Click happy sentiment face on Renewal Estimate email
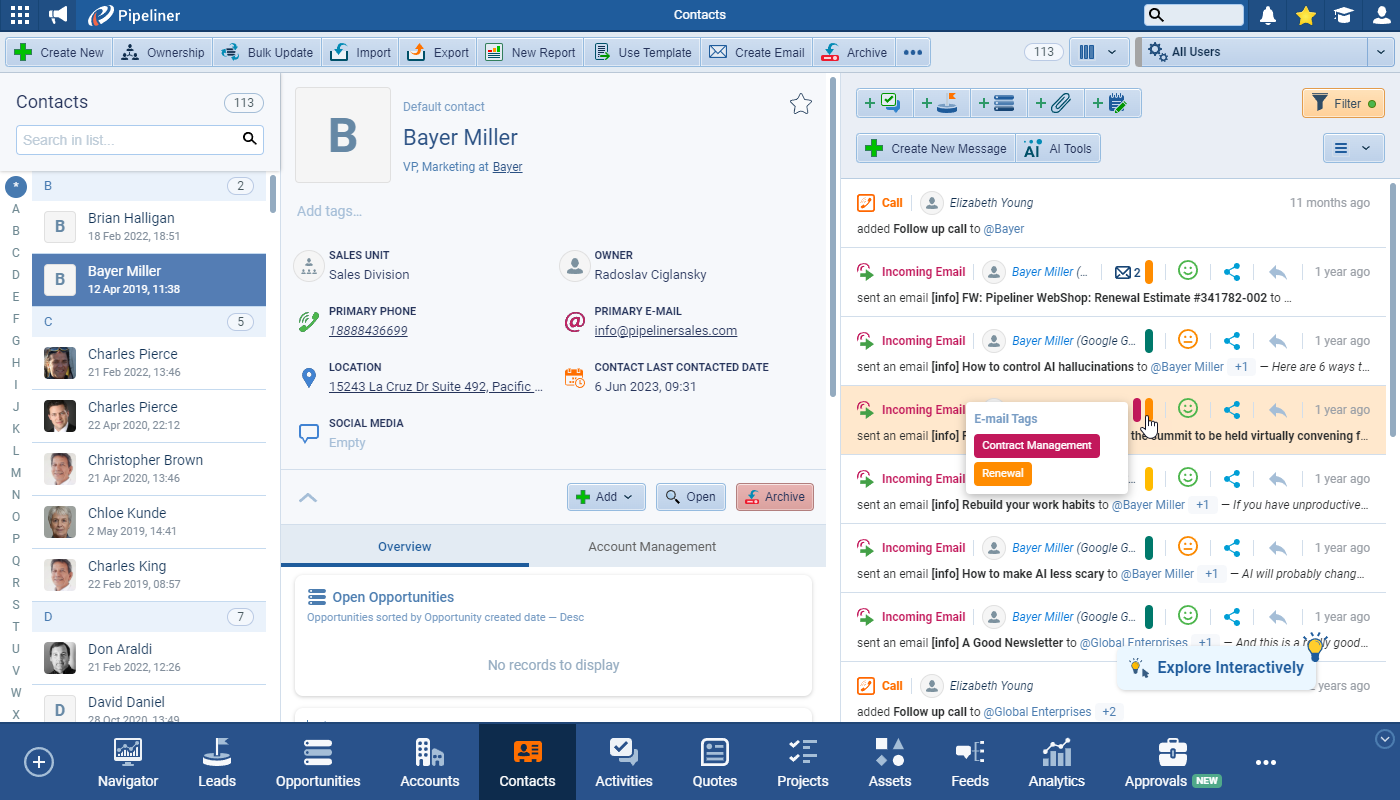 coord(1187,271)
